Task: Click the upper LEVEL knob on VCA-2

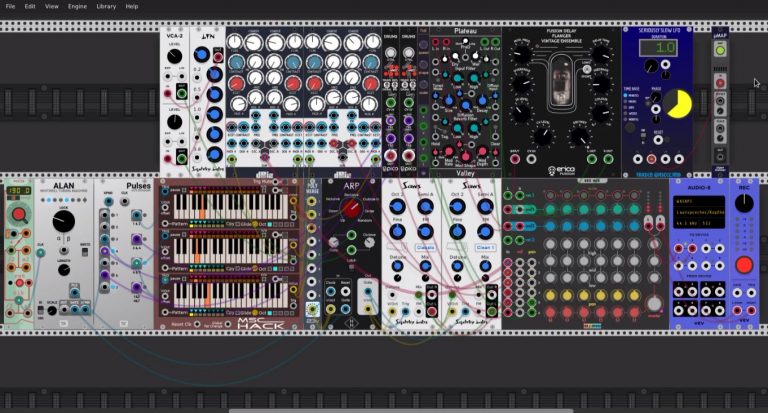Action: tap(174, 57)
